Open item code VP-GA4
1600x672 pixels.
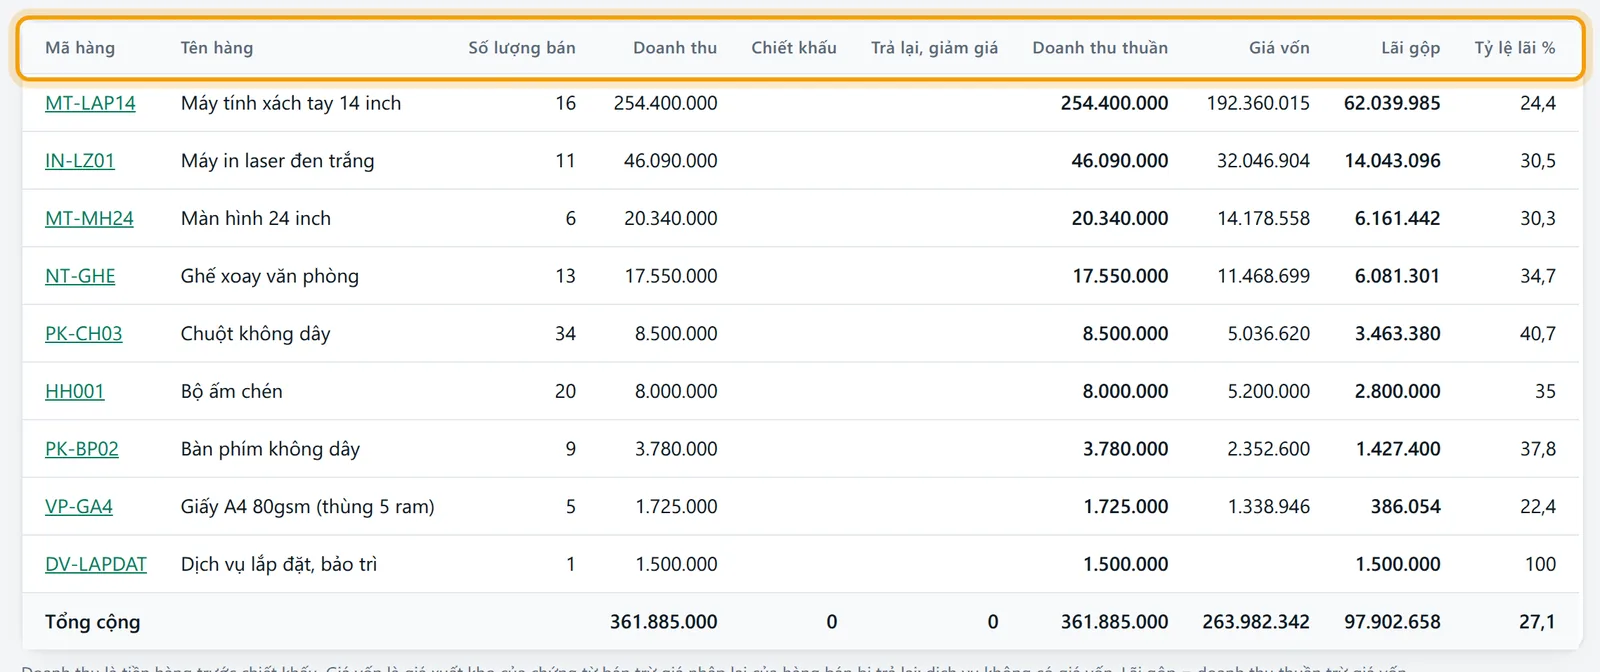pyautogui.click(x=79, y=507)
